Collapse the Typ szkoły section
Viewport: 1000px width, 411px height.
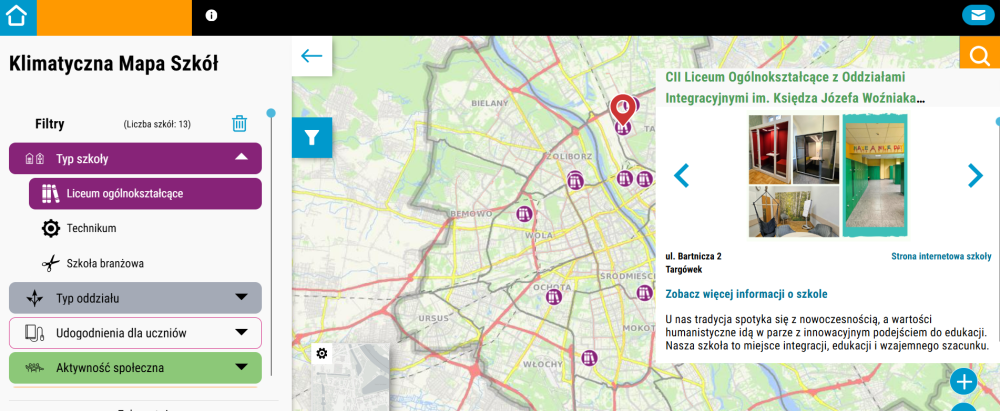tap(241, 158)
